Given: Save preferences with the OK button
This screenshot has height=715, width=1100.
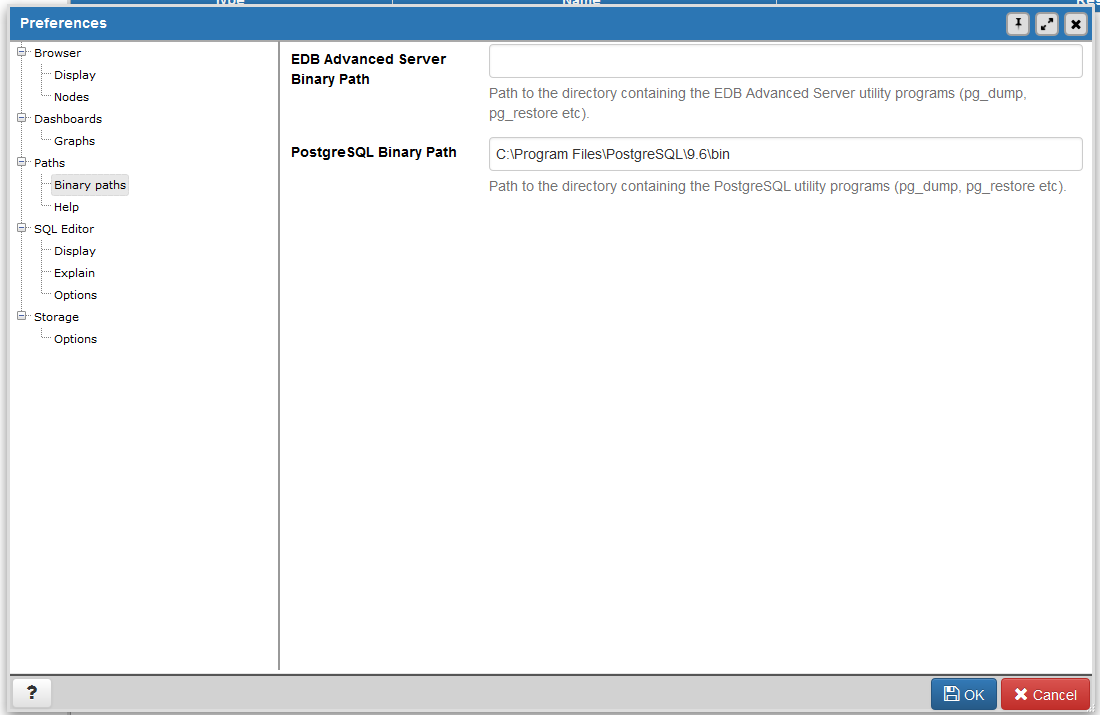Looking at the screenshot, I should coord(963,695).
